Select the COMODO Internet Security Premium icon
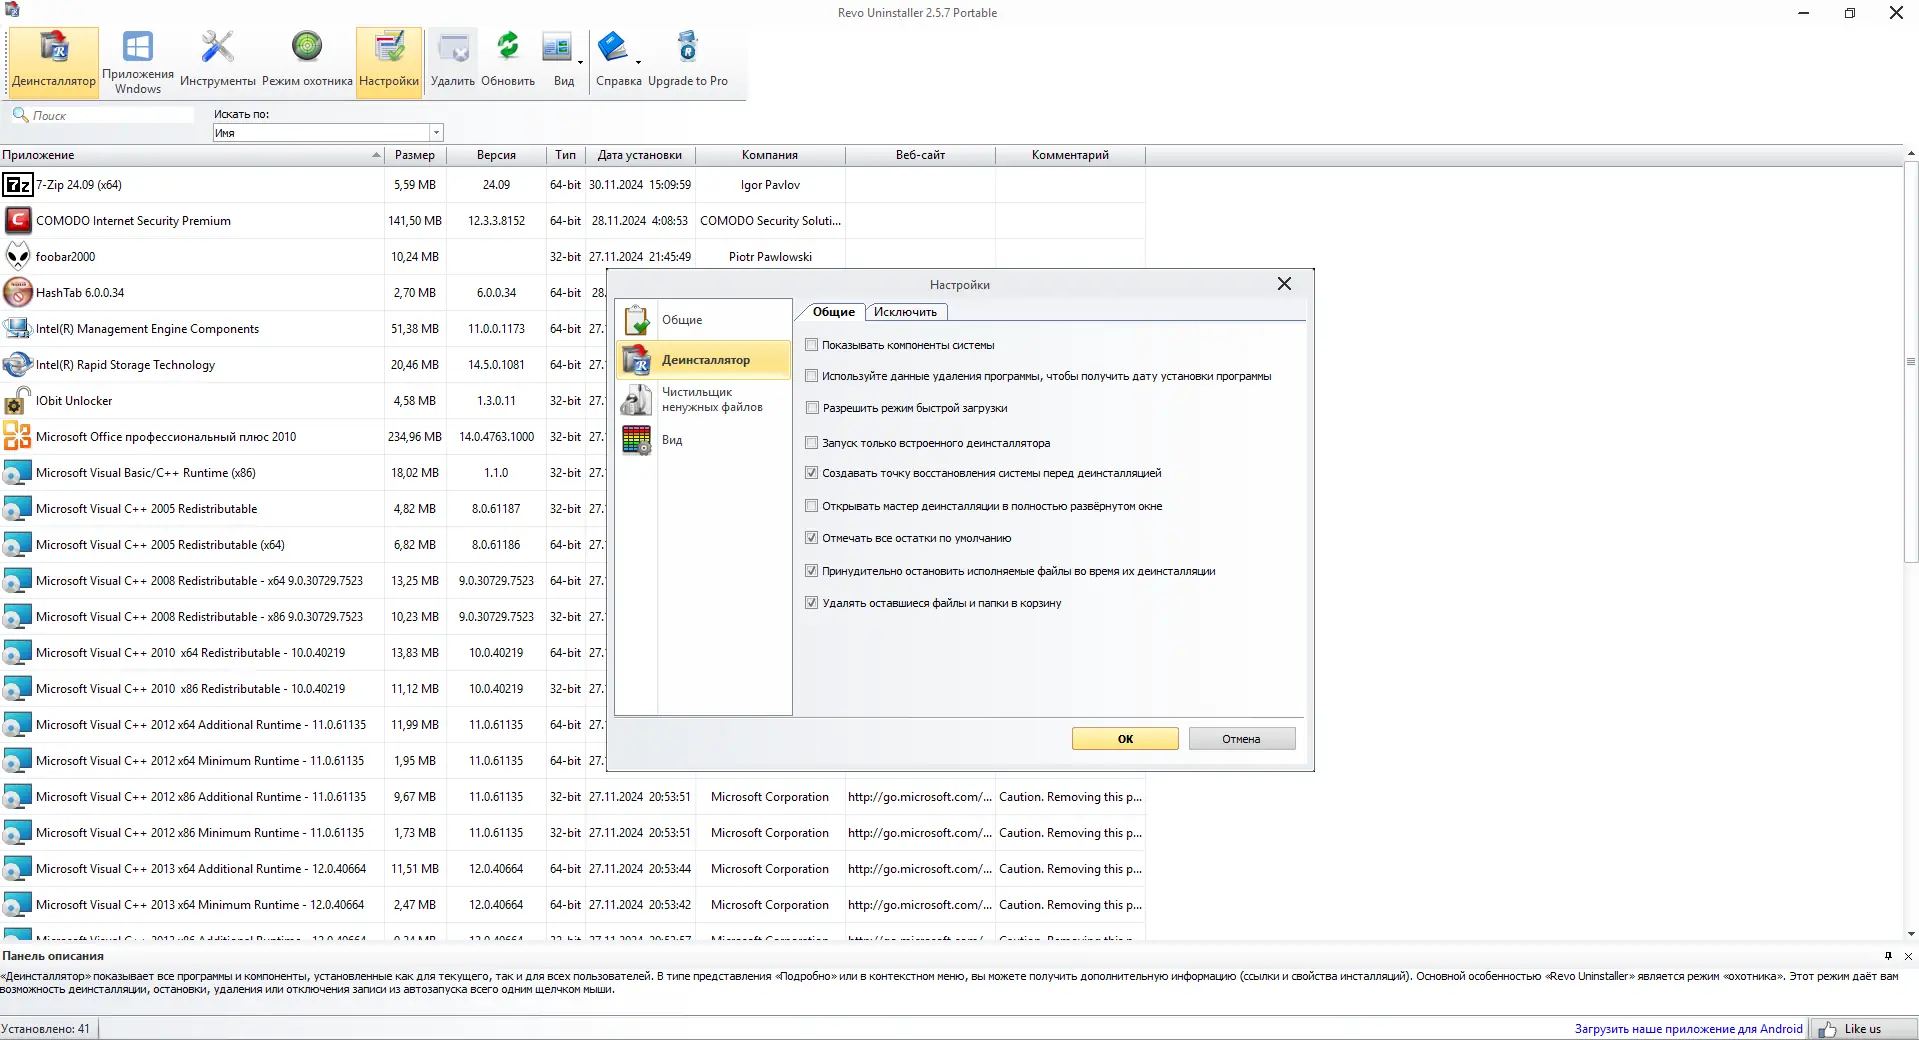The image size is (1919, 1040). (x=18, y=221)
